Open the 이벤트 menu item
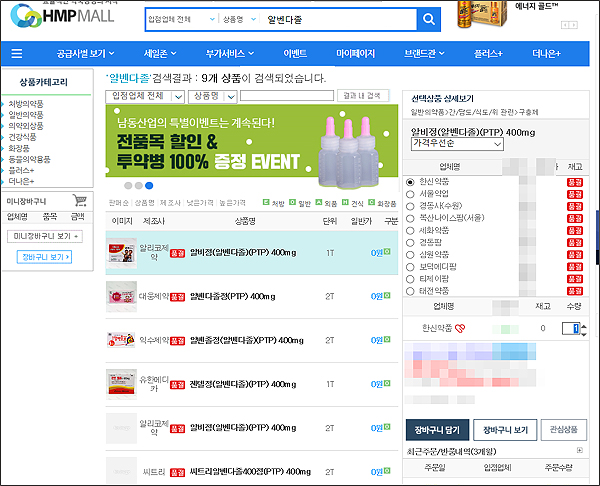 coord(295,54)
